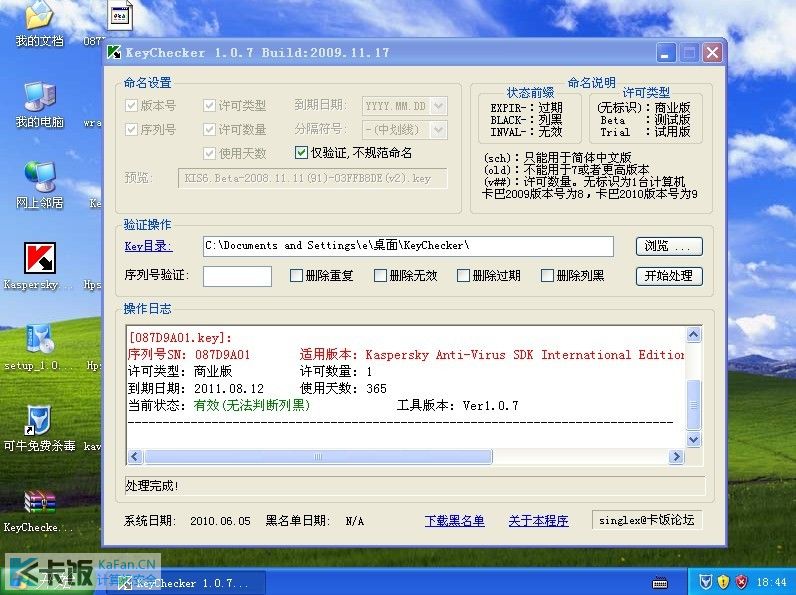Open the Key目录 link
The image size is (796, 595).
148,246
